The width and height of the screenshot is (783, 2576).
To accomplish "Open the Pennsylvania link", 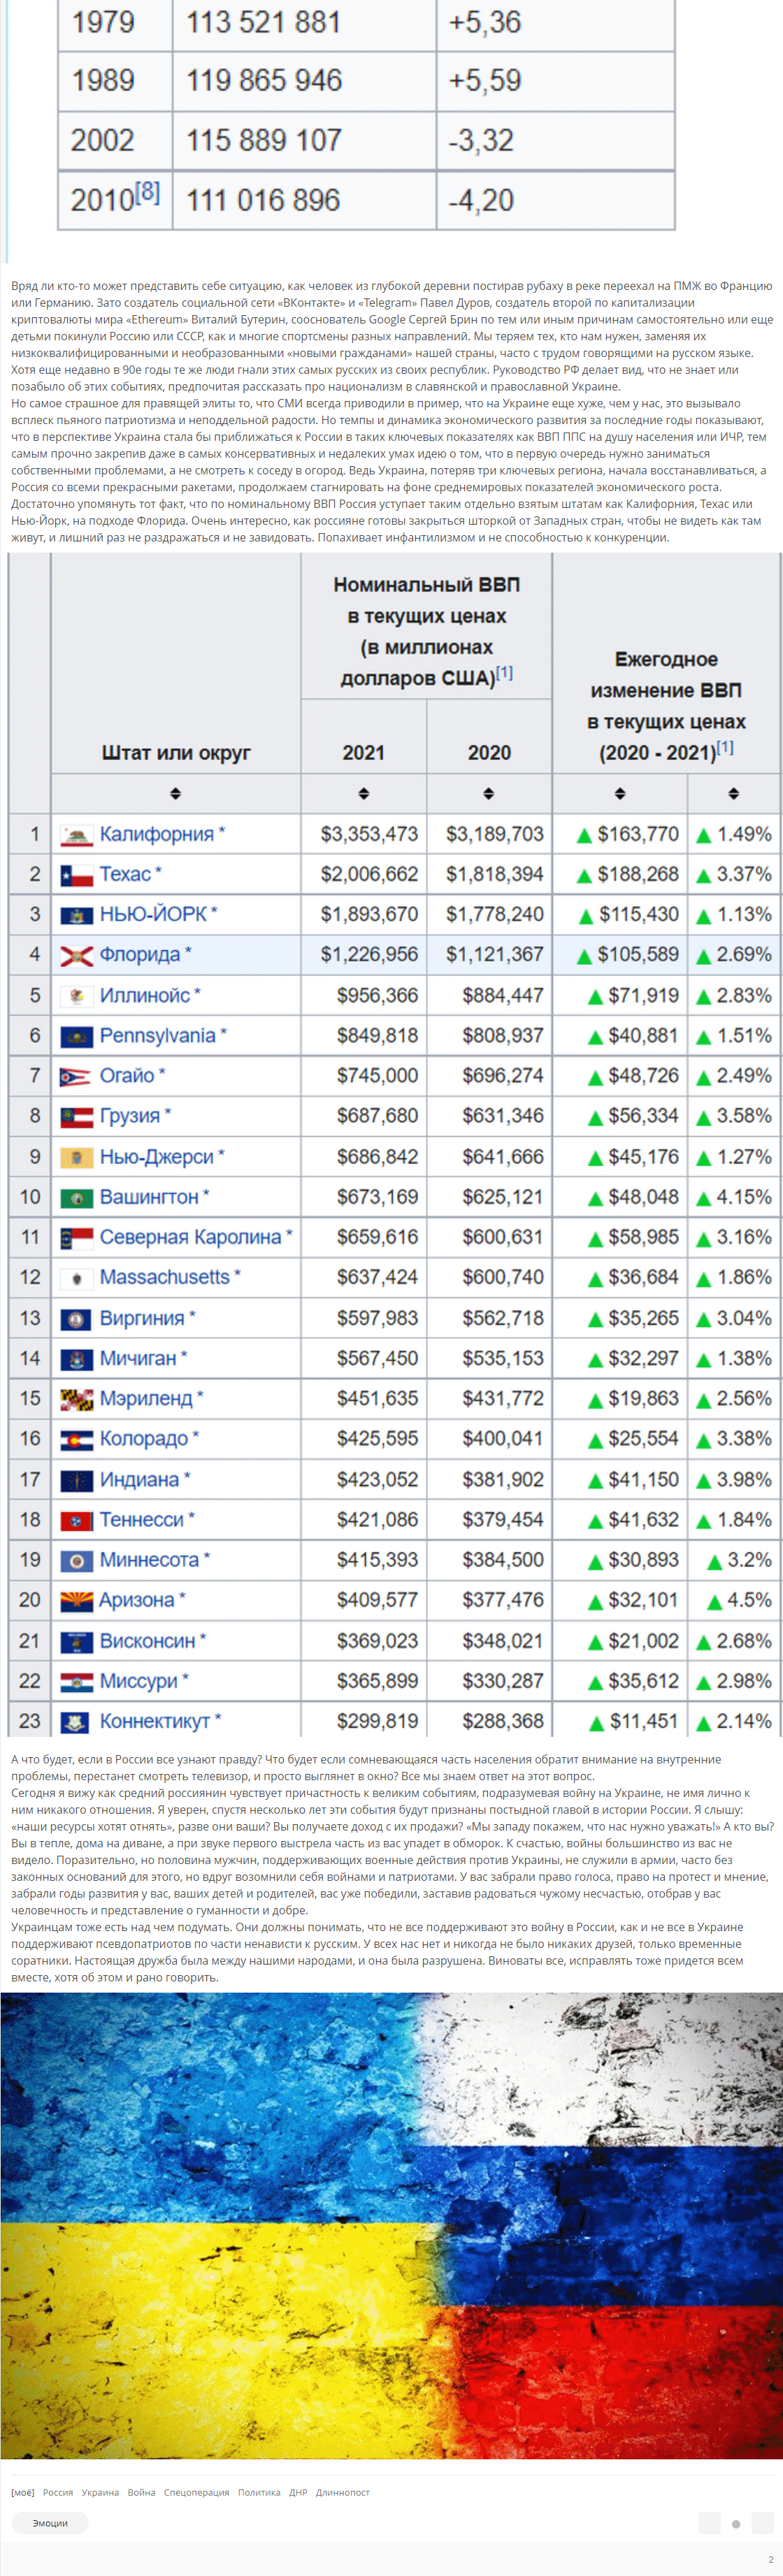I will click(157, 1035).
